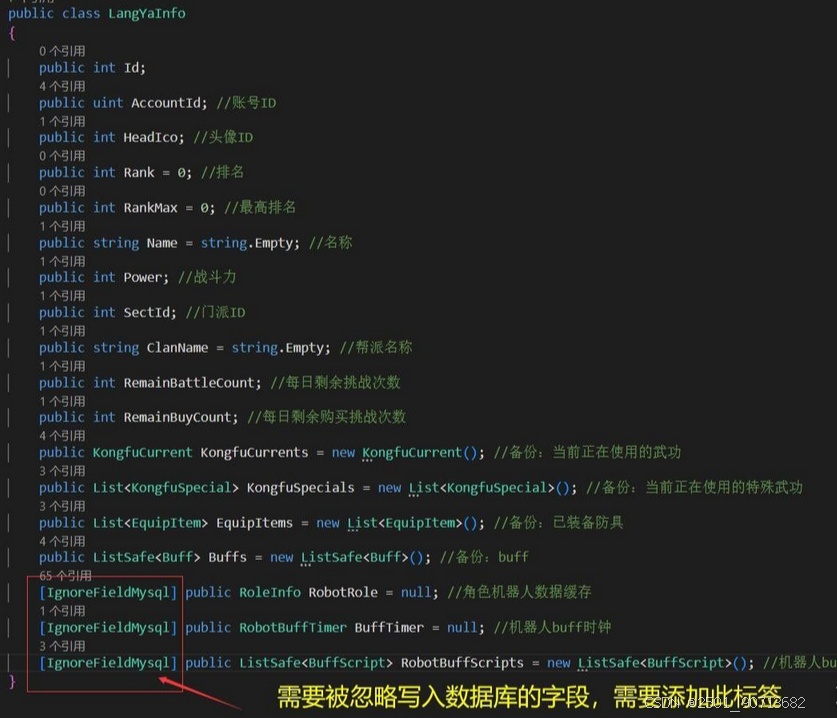
Task: Click the comment //每日剩余挑战次数
Action: pyautogui.click(x=335, y=383)
